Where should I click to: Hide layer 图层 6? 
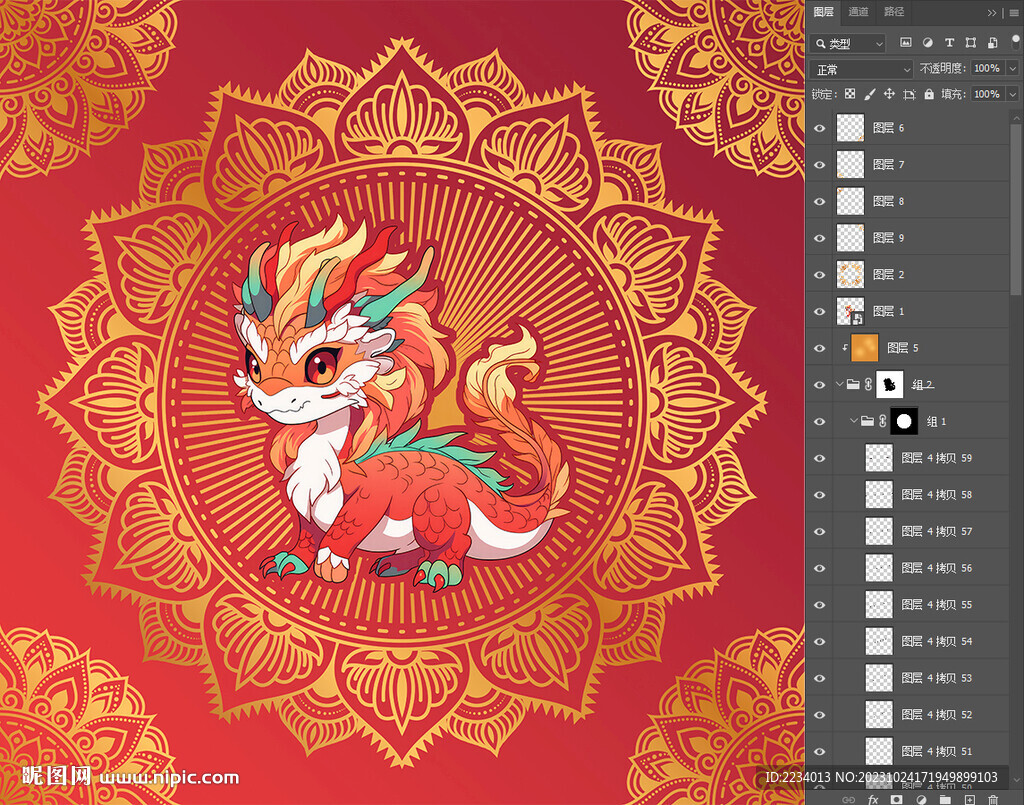click(x=820, y=128)
